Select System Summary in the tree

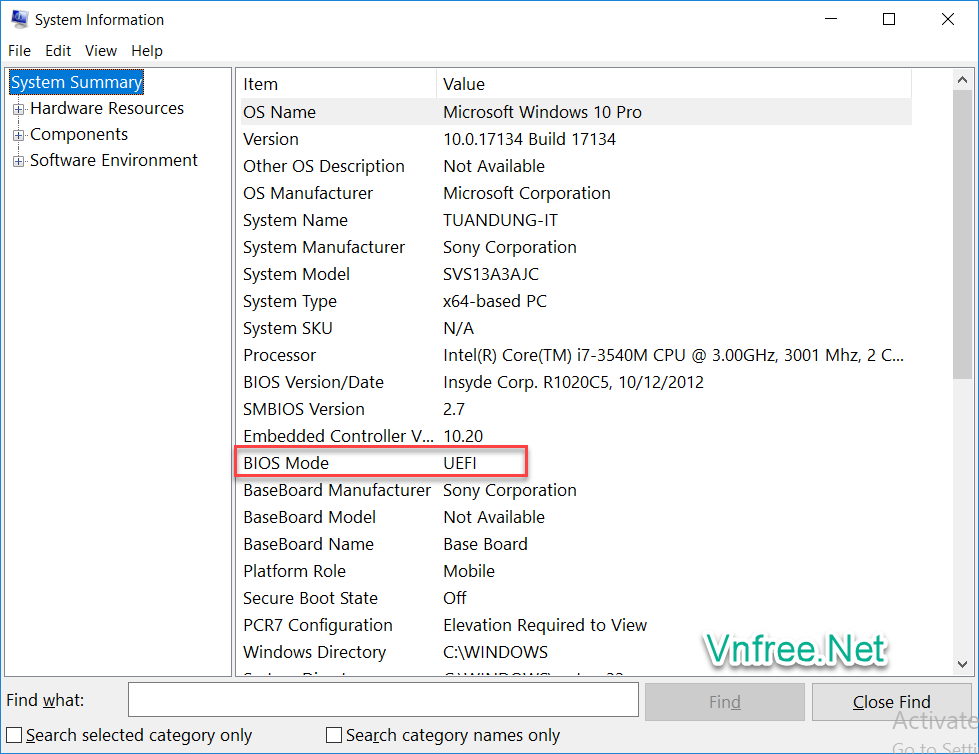click(x=77, y=82)
